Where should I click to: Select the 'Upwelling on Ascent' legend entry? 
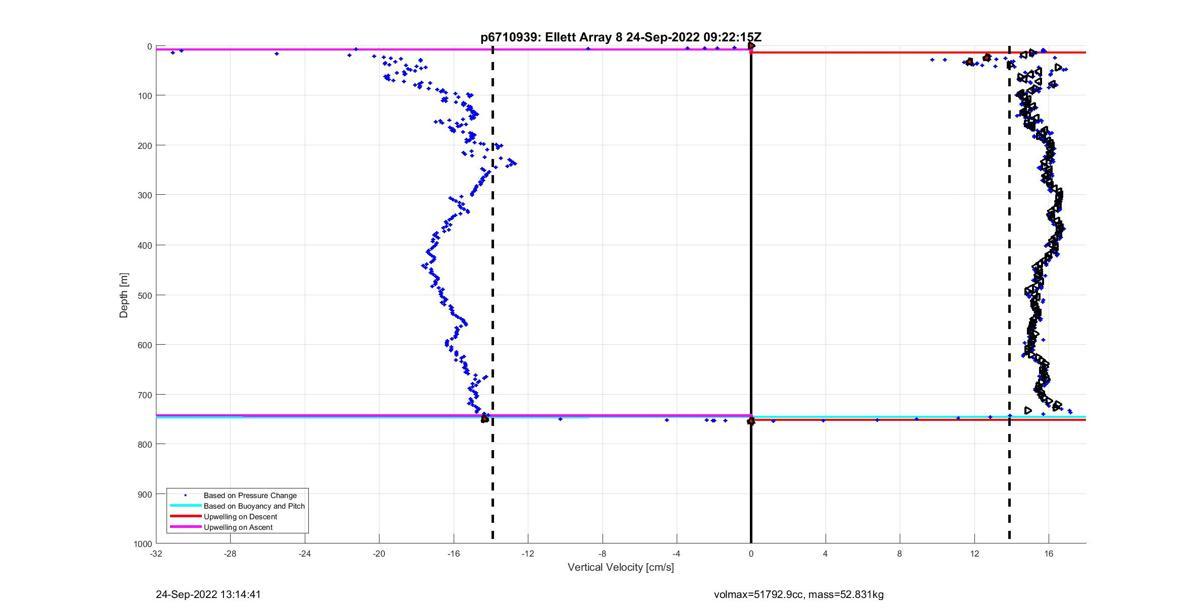click(x=238, y=527)
